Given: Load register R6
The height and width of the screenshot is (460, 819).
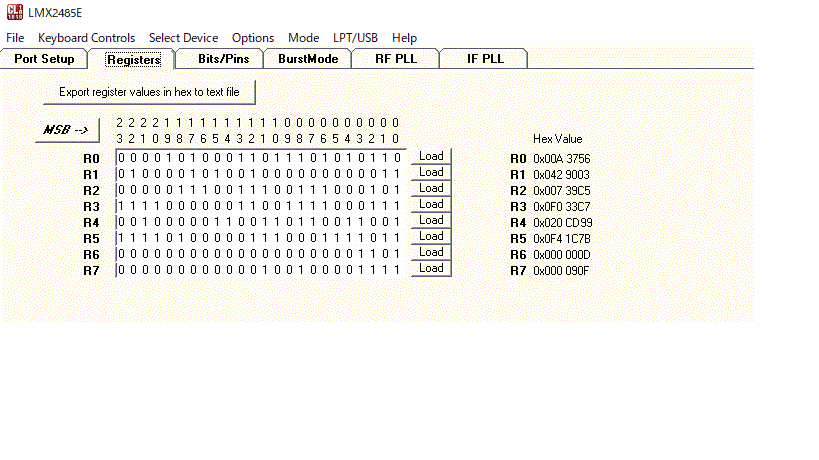Looking at the screenshot, I should coord(431,252).
